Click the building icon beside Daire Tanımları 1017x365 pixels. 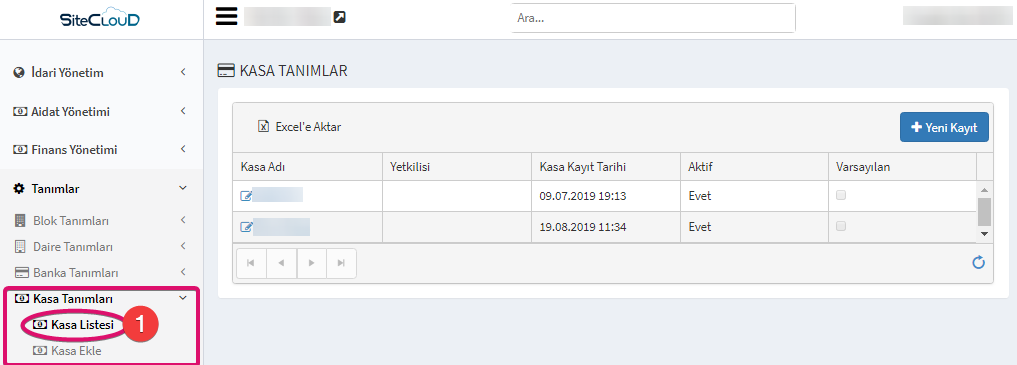(x=20, y=247)
